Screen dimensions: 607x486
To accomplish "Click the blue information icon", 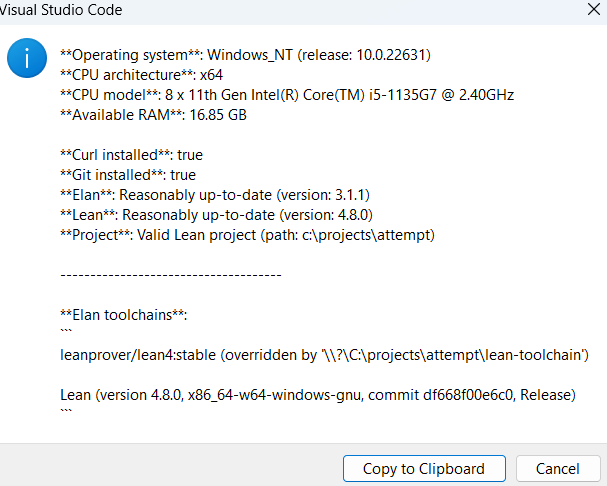I will click(x=27, y=58).
